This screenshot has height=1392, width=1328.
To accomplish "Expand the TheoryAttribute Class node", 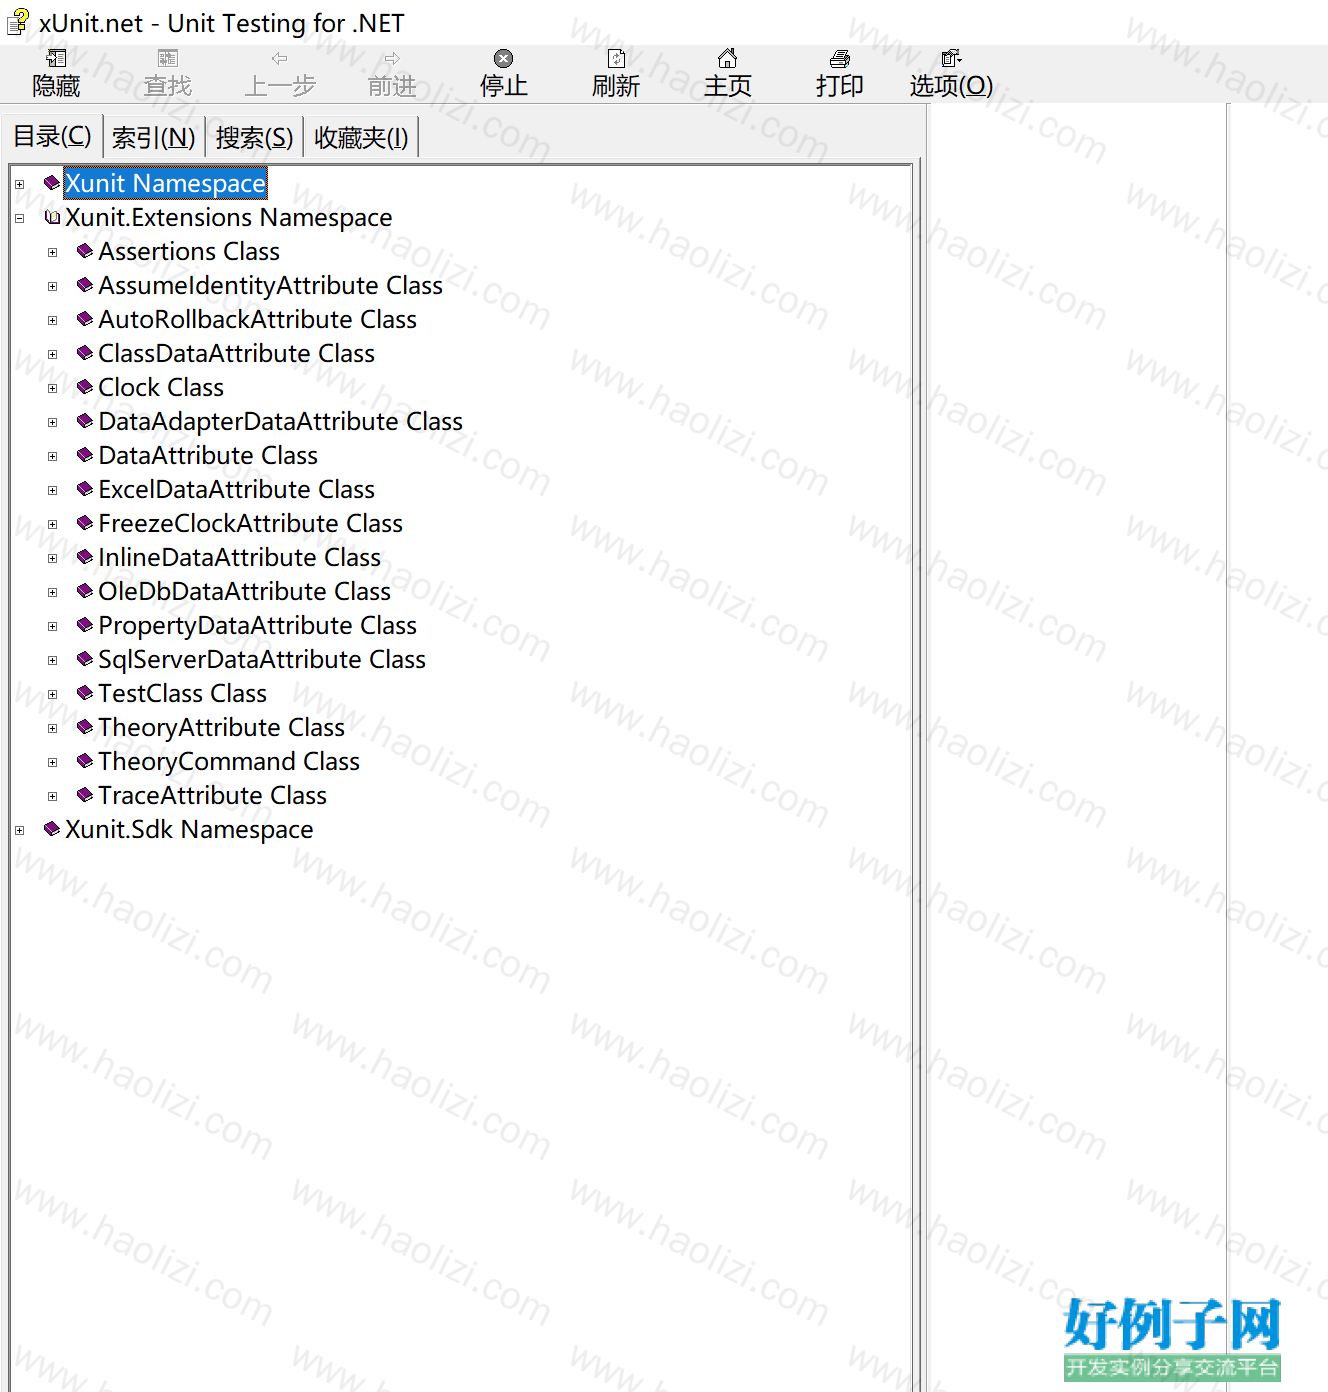I will tap(53, 729).
